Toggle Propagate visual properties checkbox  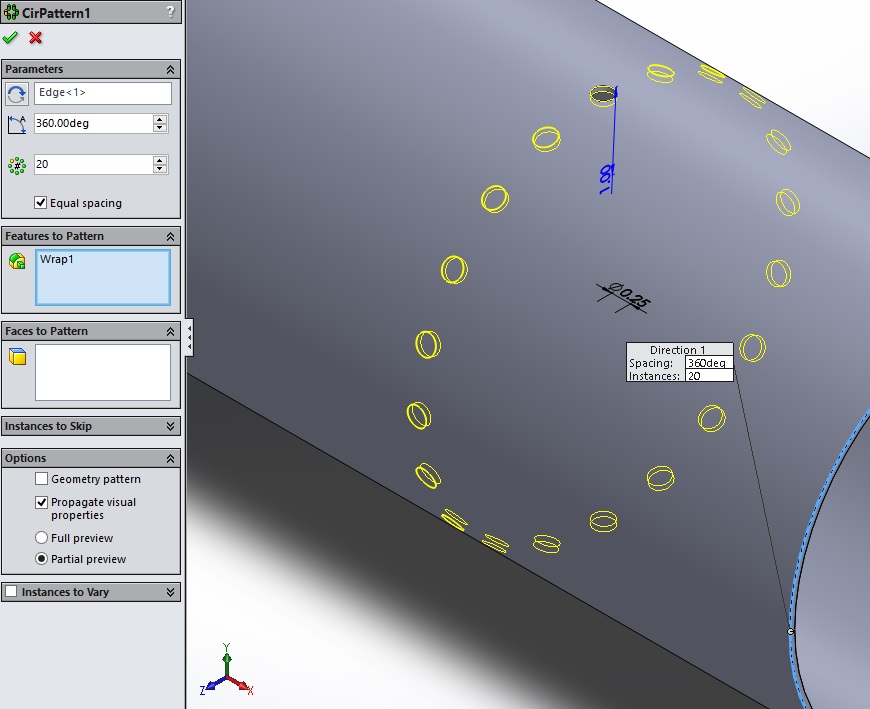point(41,502)
